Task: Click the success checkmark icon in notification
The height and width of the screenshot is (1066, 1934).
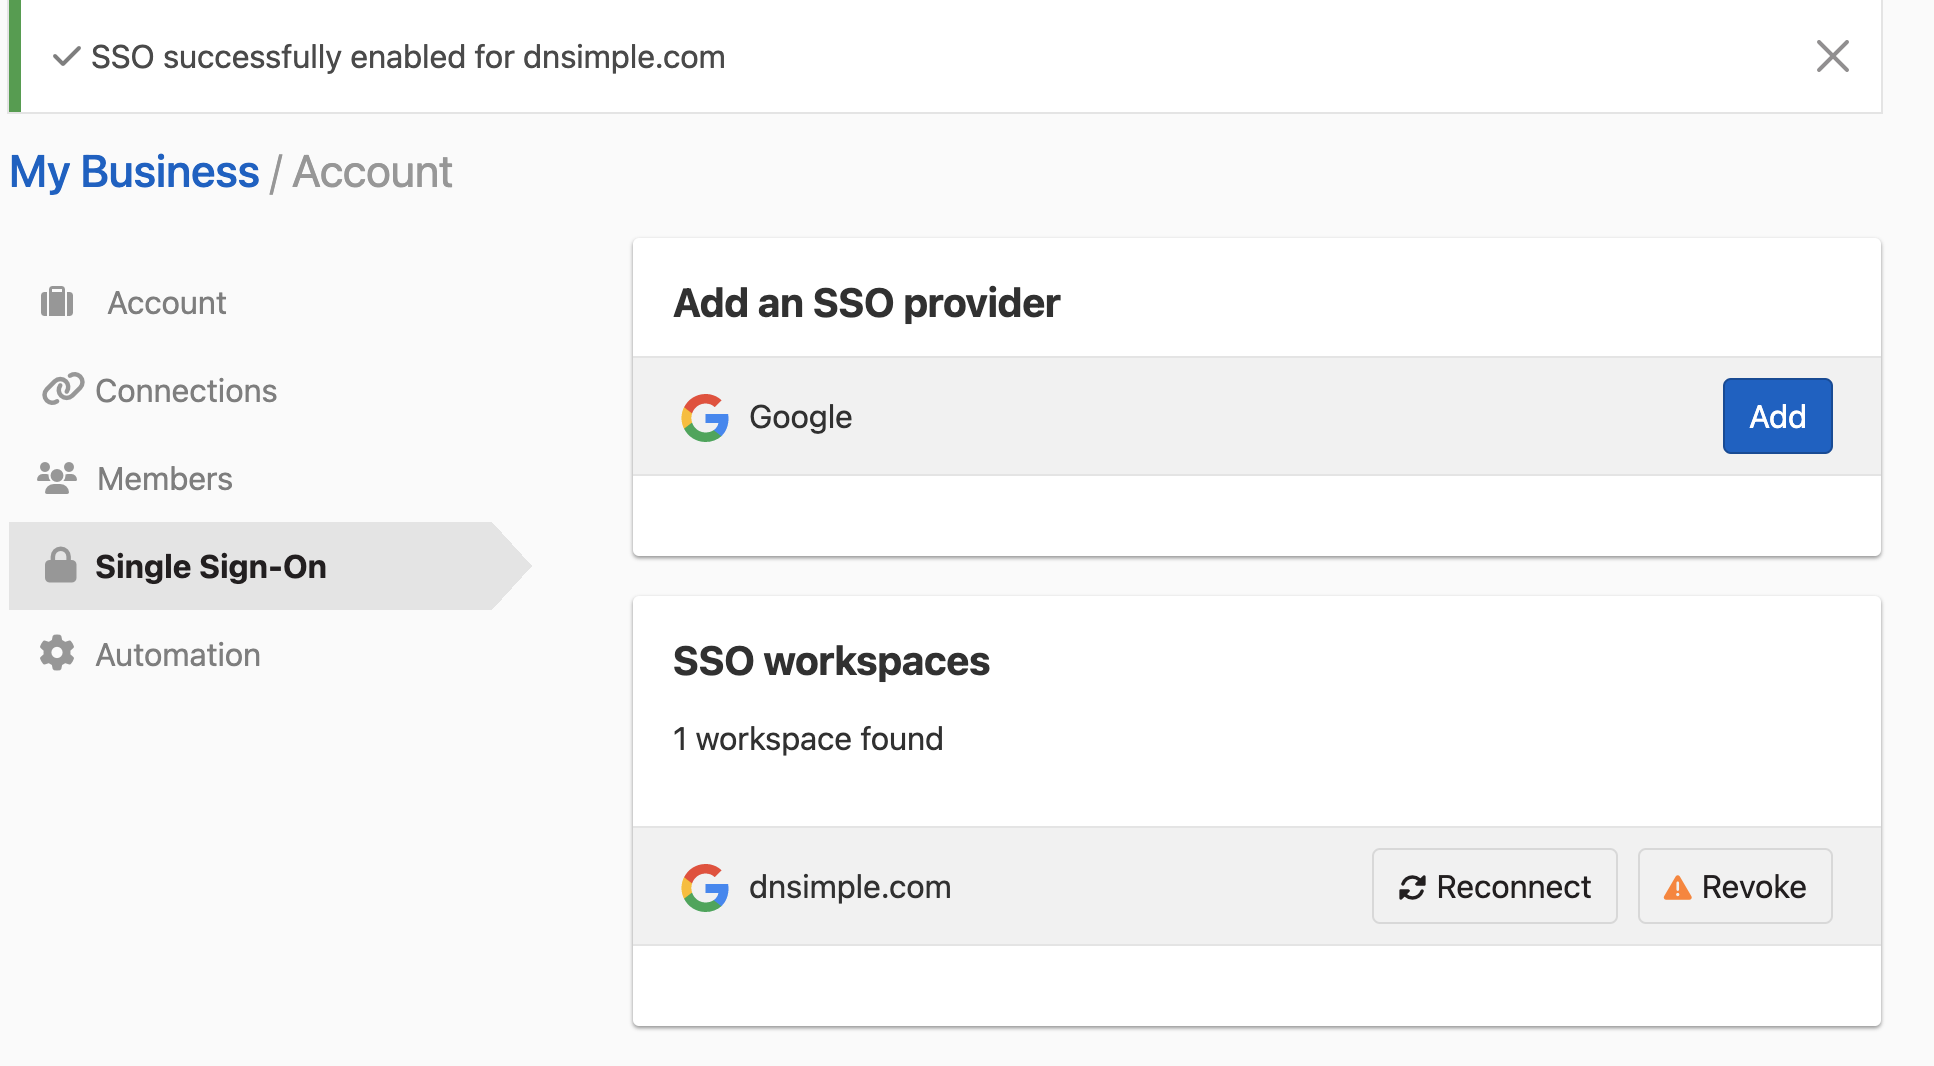Action: pyautogui.click(x=66, y=57)
